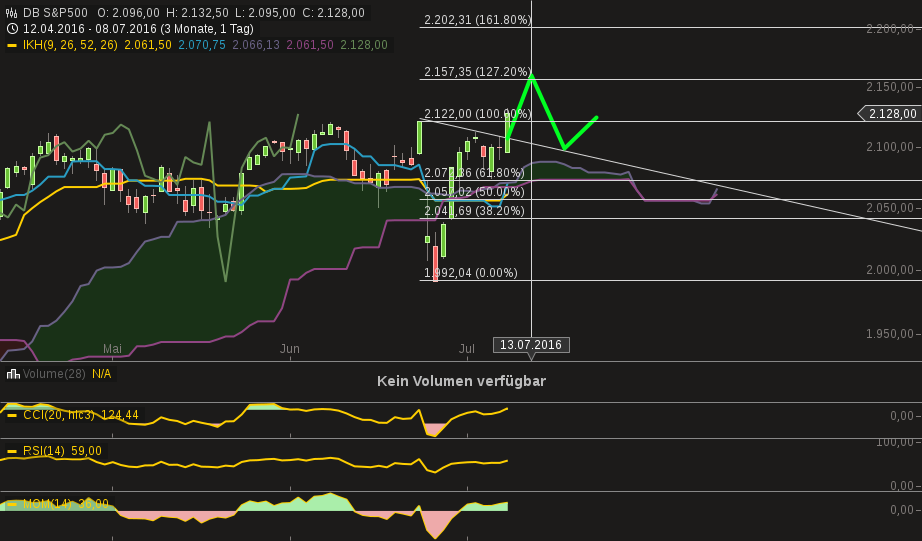
Task: Click the Volume(28) indicator label
Action: click(x=54, y=374)
